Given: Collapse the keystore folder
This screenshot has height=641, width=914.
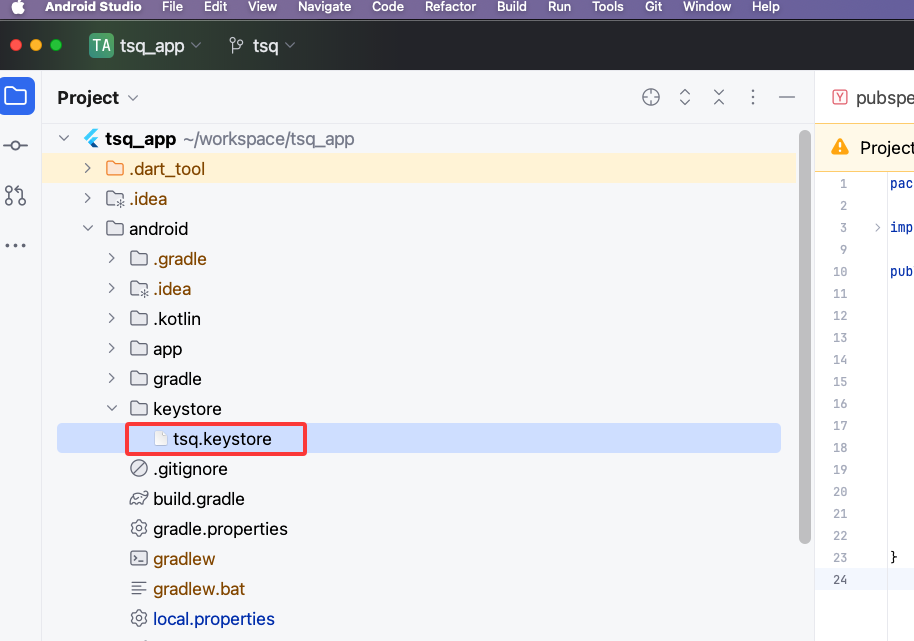Looking at the screenshot, I should click(x=112, y=409).
